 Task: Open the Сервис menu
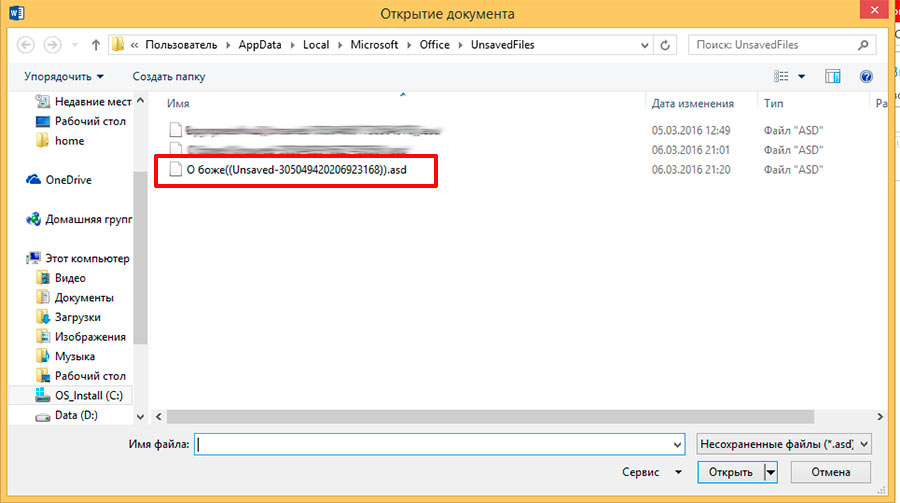click(x=651, y=472)
